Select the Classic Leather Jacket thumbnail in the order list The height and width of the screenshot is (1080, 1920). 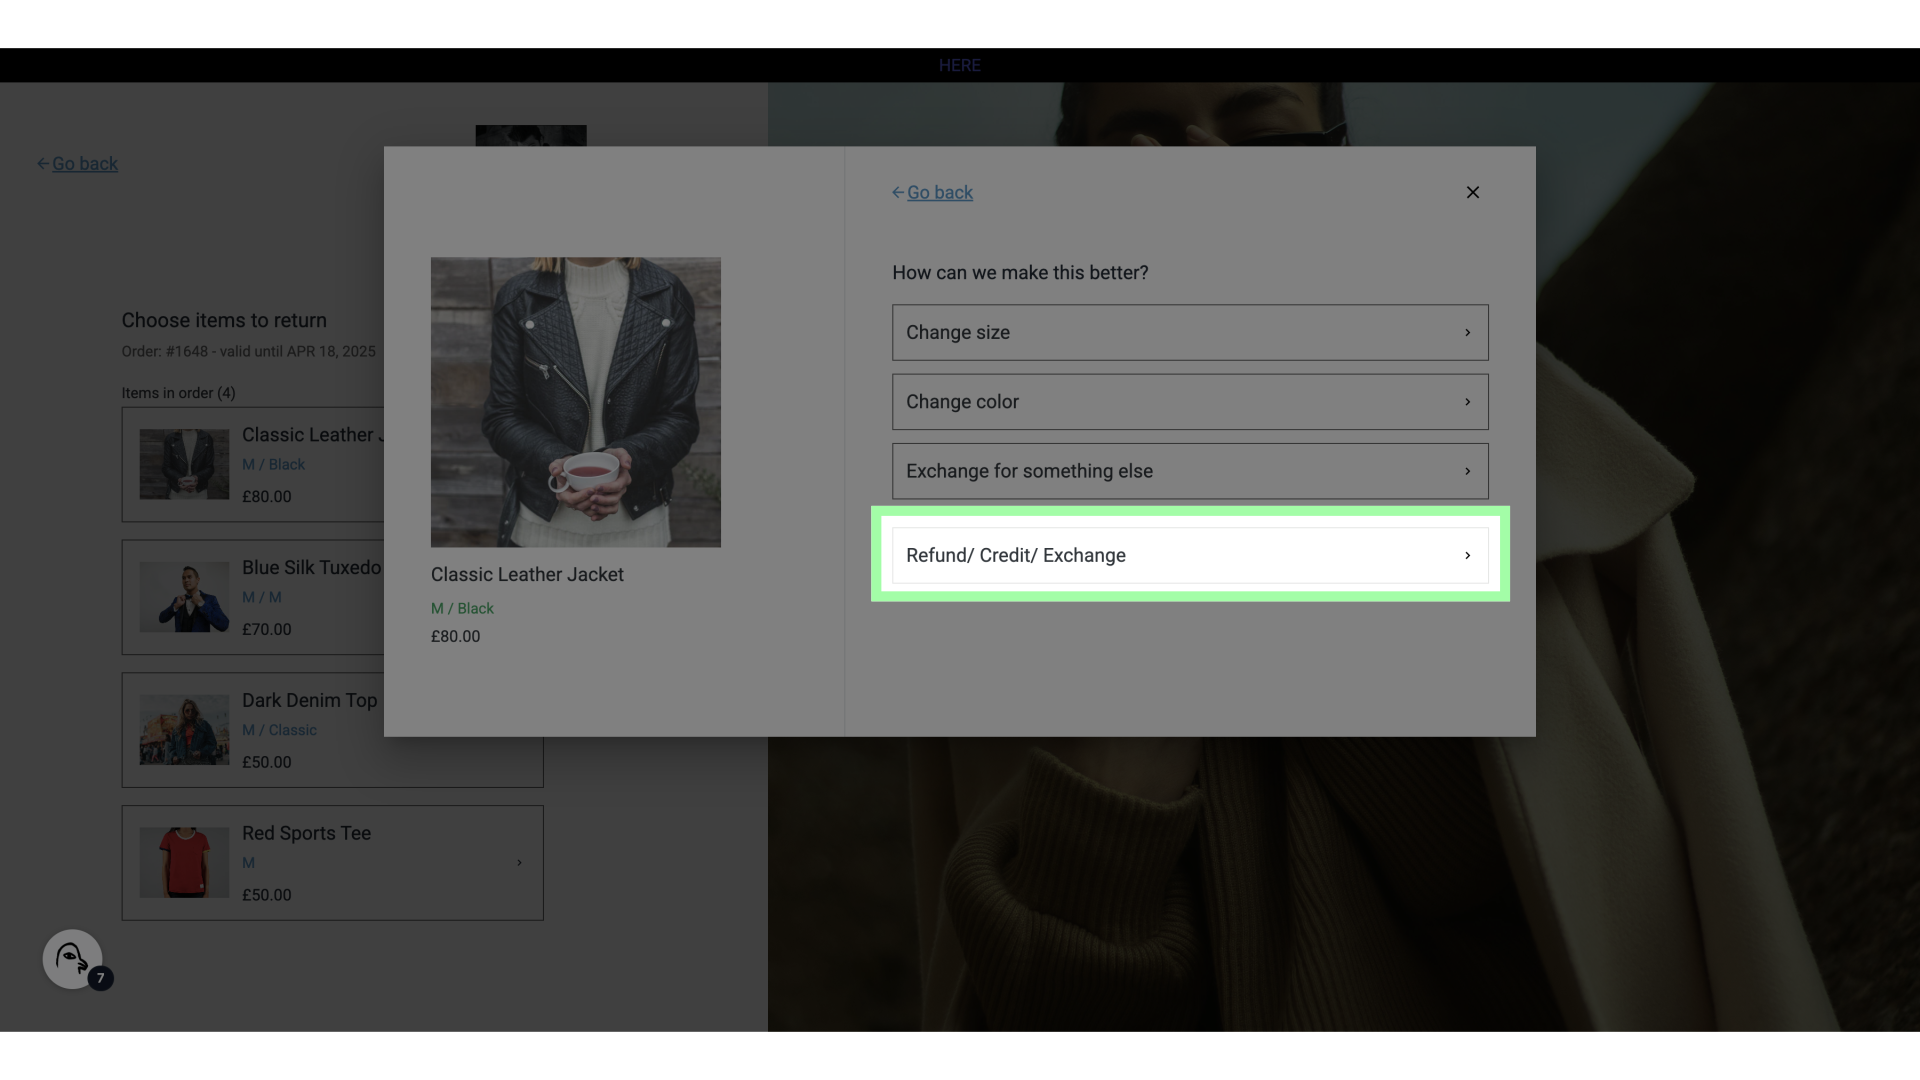coord(184,464)
